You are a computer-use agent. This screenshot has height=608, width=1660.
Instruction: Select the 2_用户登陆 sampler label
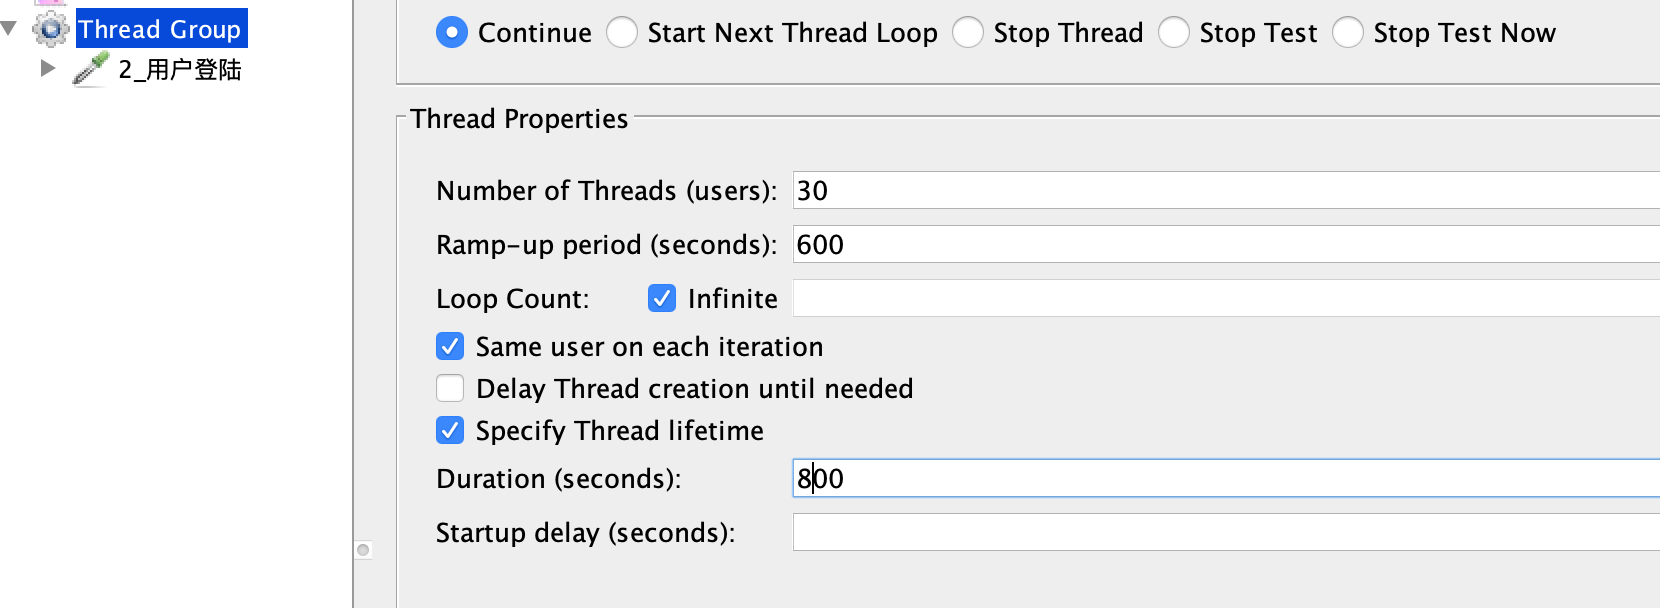[x=180, y=70]
